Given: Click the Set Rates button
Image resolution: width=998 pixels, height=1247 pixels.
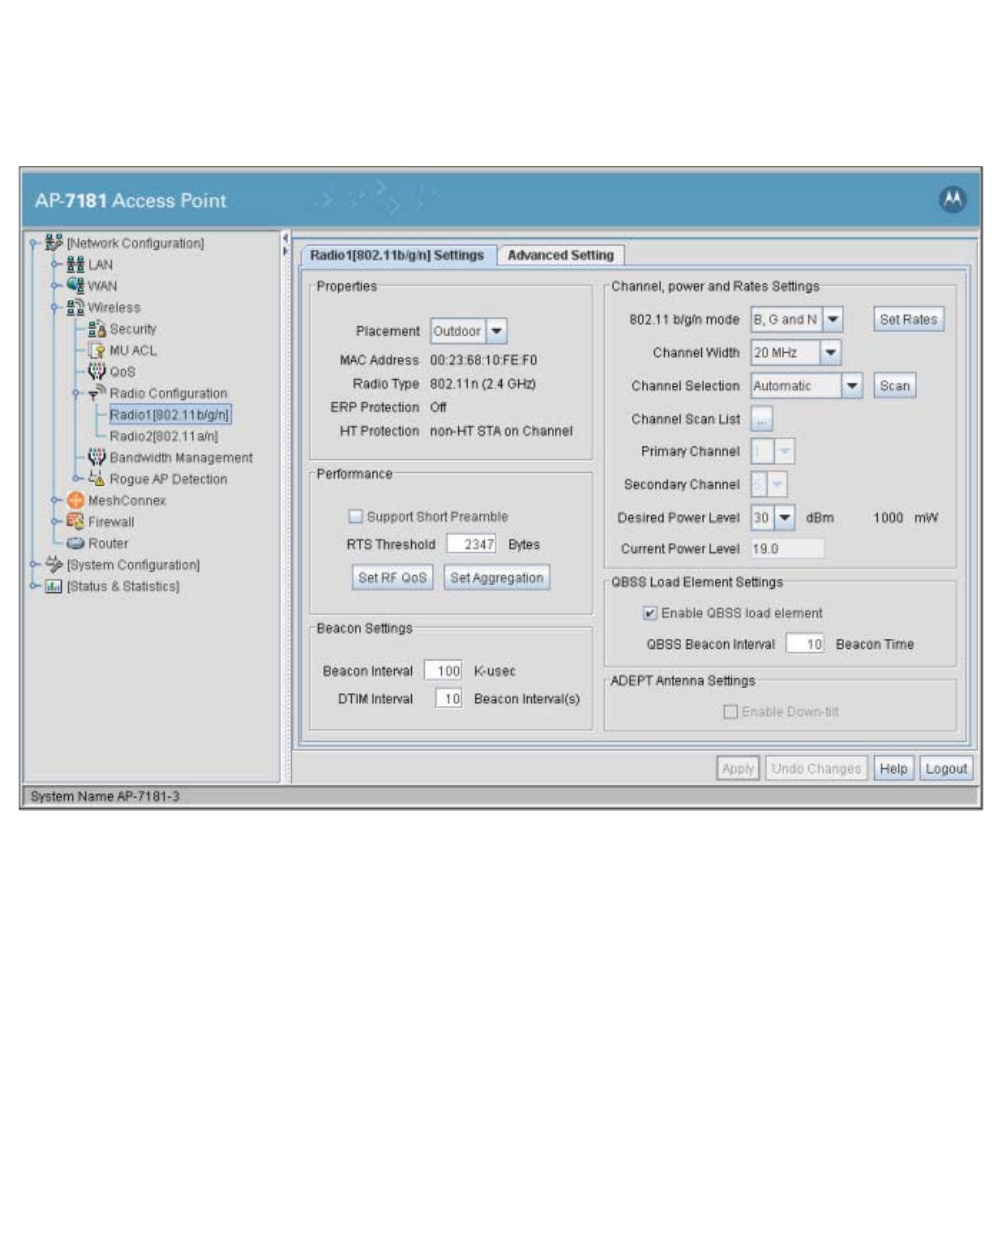Looking at the screenshot, I should pyautogui.click(x=908, y=320).
